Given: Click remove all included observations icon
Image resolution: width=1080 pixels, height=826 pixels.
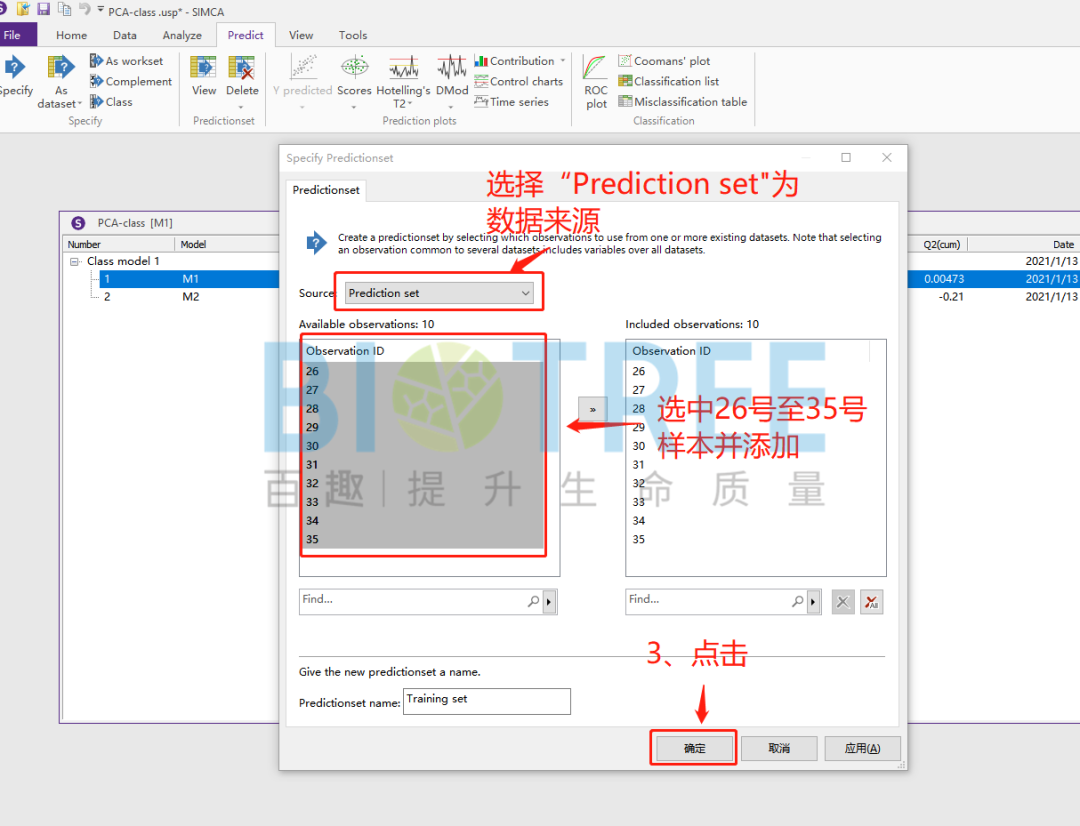Looking at the screenshot, I should point(871,601).
